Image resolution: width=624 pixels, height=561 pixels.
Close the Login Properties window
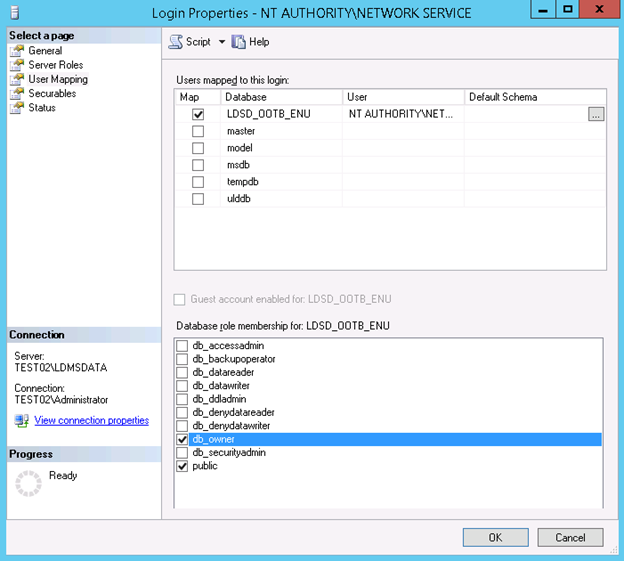(x=600, y=10)
